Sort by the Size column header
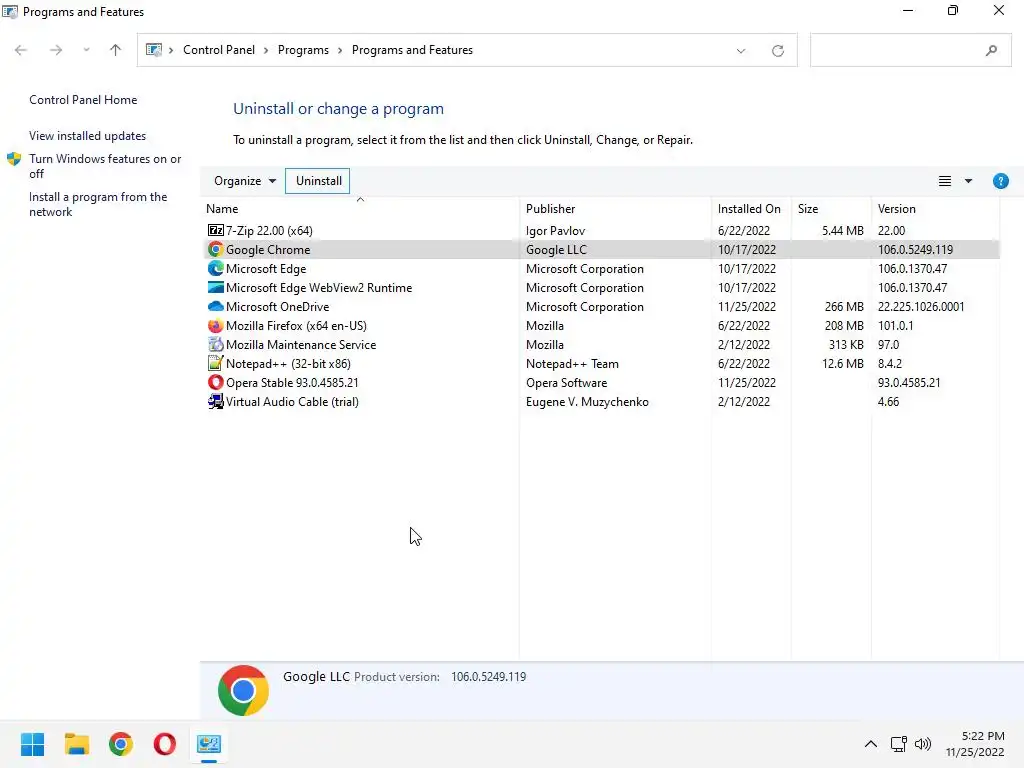The height and width of the screenshot is (768, 1024). click(831, 209)
